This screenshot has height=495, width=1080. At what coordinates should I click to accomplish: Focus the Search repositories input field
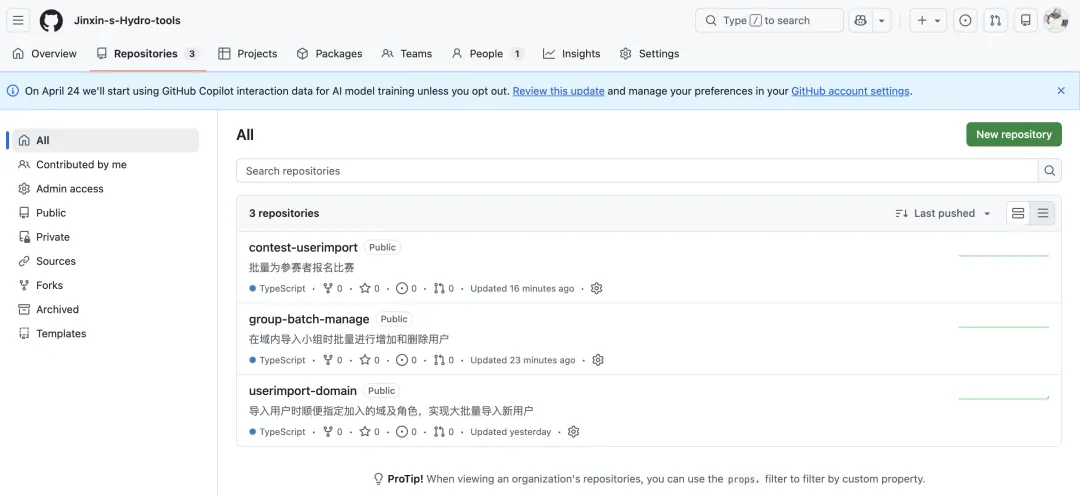(x=637, y=171)
